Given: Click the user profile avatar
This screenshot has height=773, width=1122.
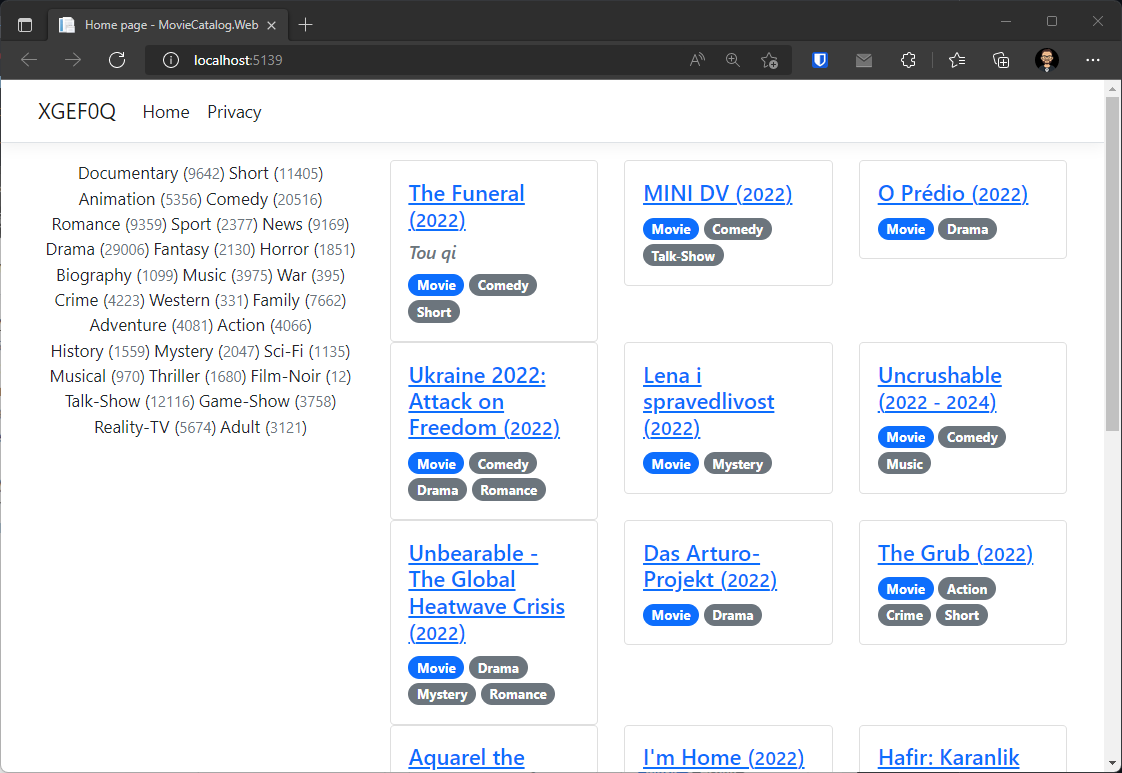Looking at the screenshot, I should (1046, 60).
